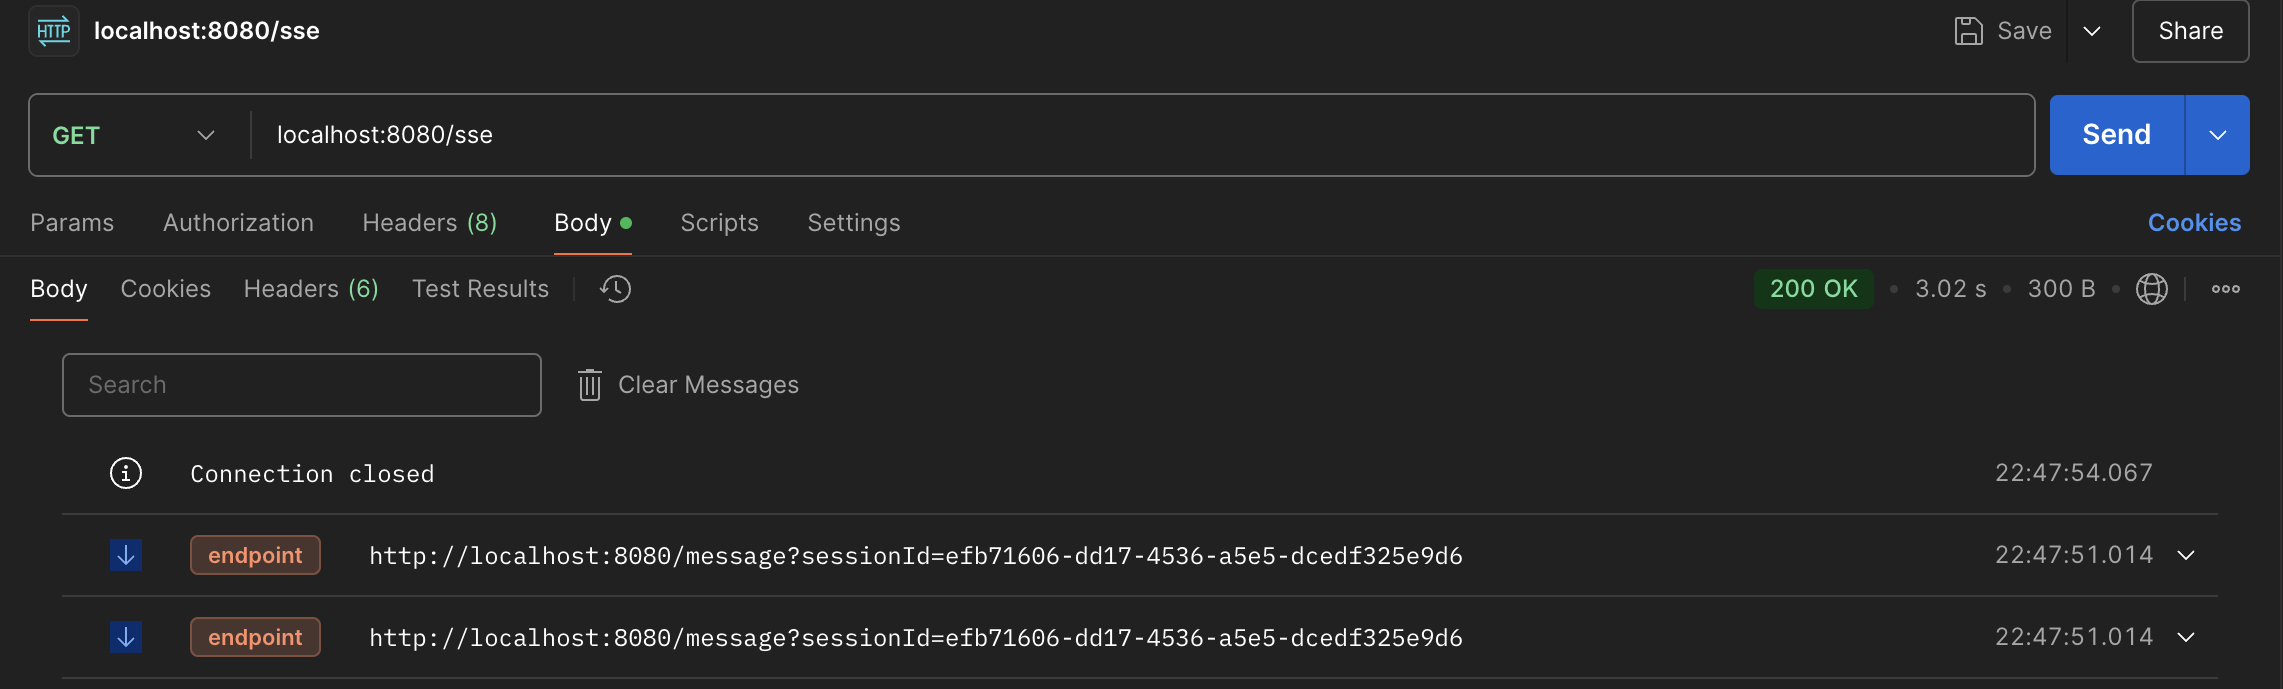Click the Save floppy disk icon
The height and width of the screenshot is (689, 2283).
click(x=1968, y=31)
